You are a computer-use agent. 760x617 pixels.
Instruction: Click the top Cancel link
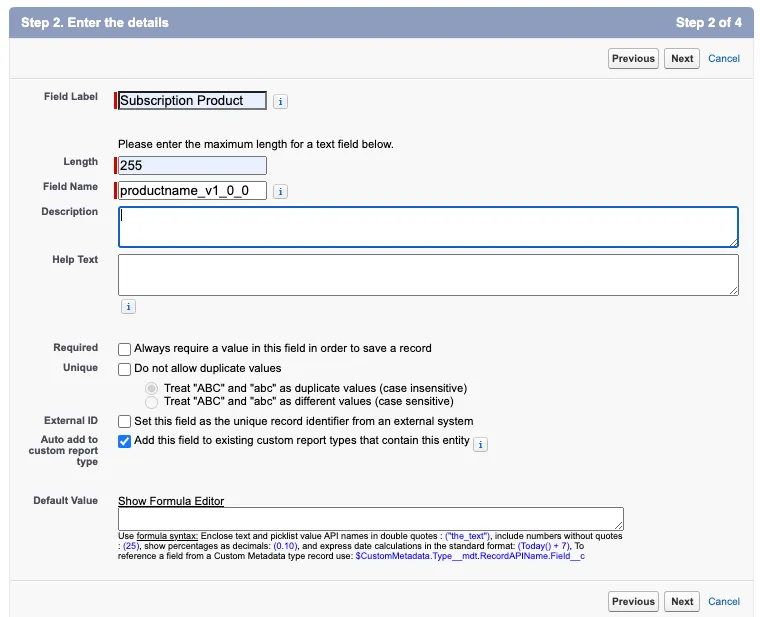[724, 59]
